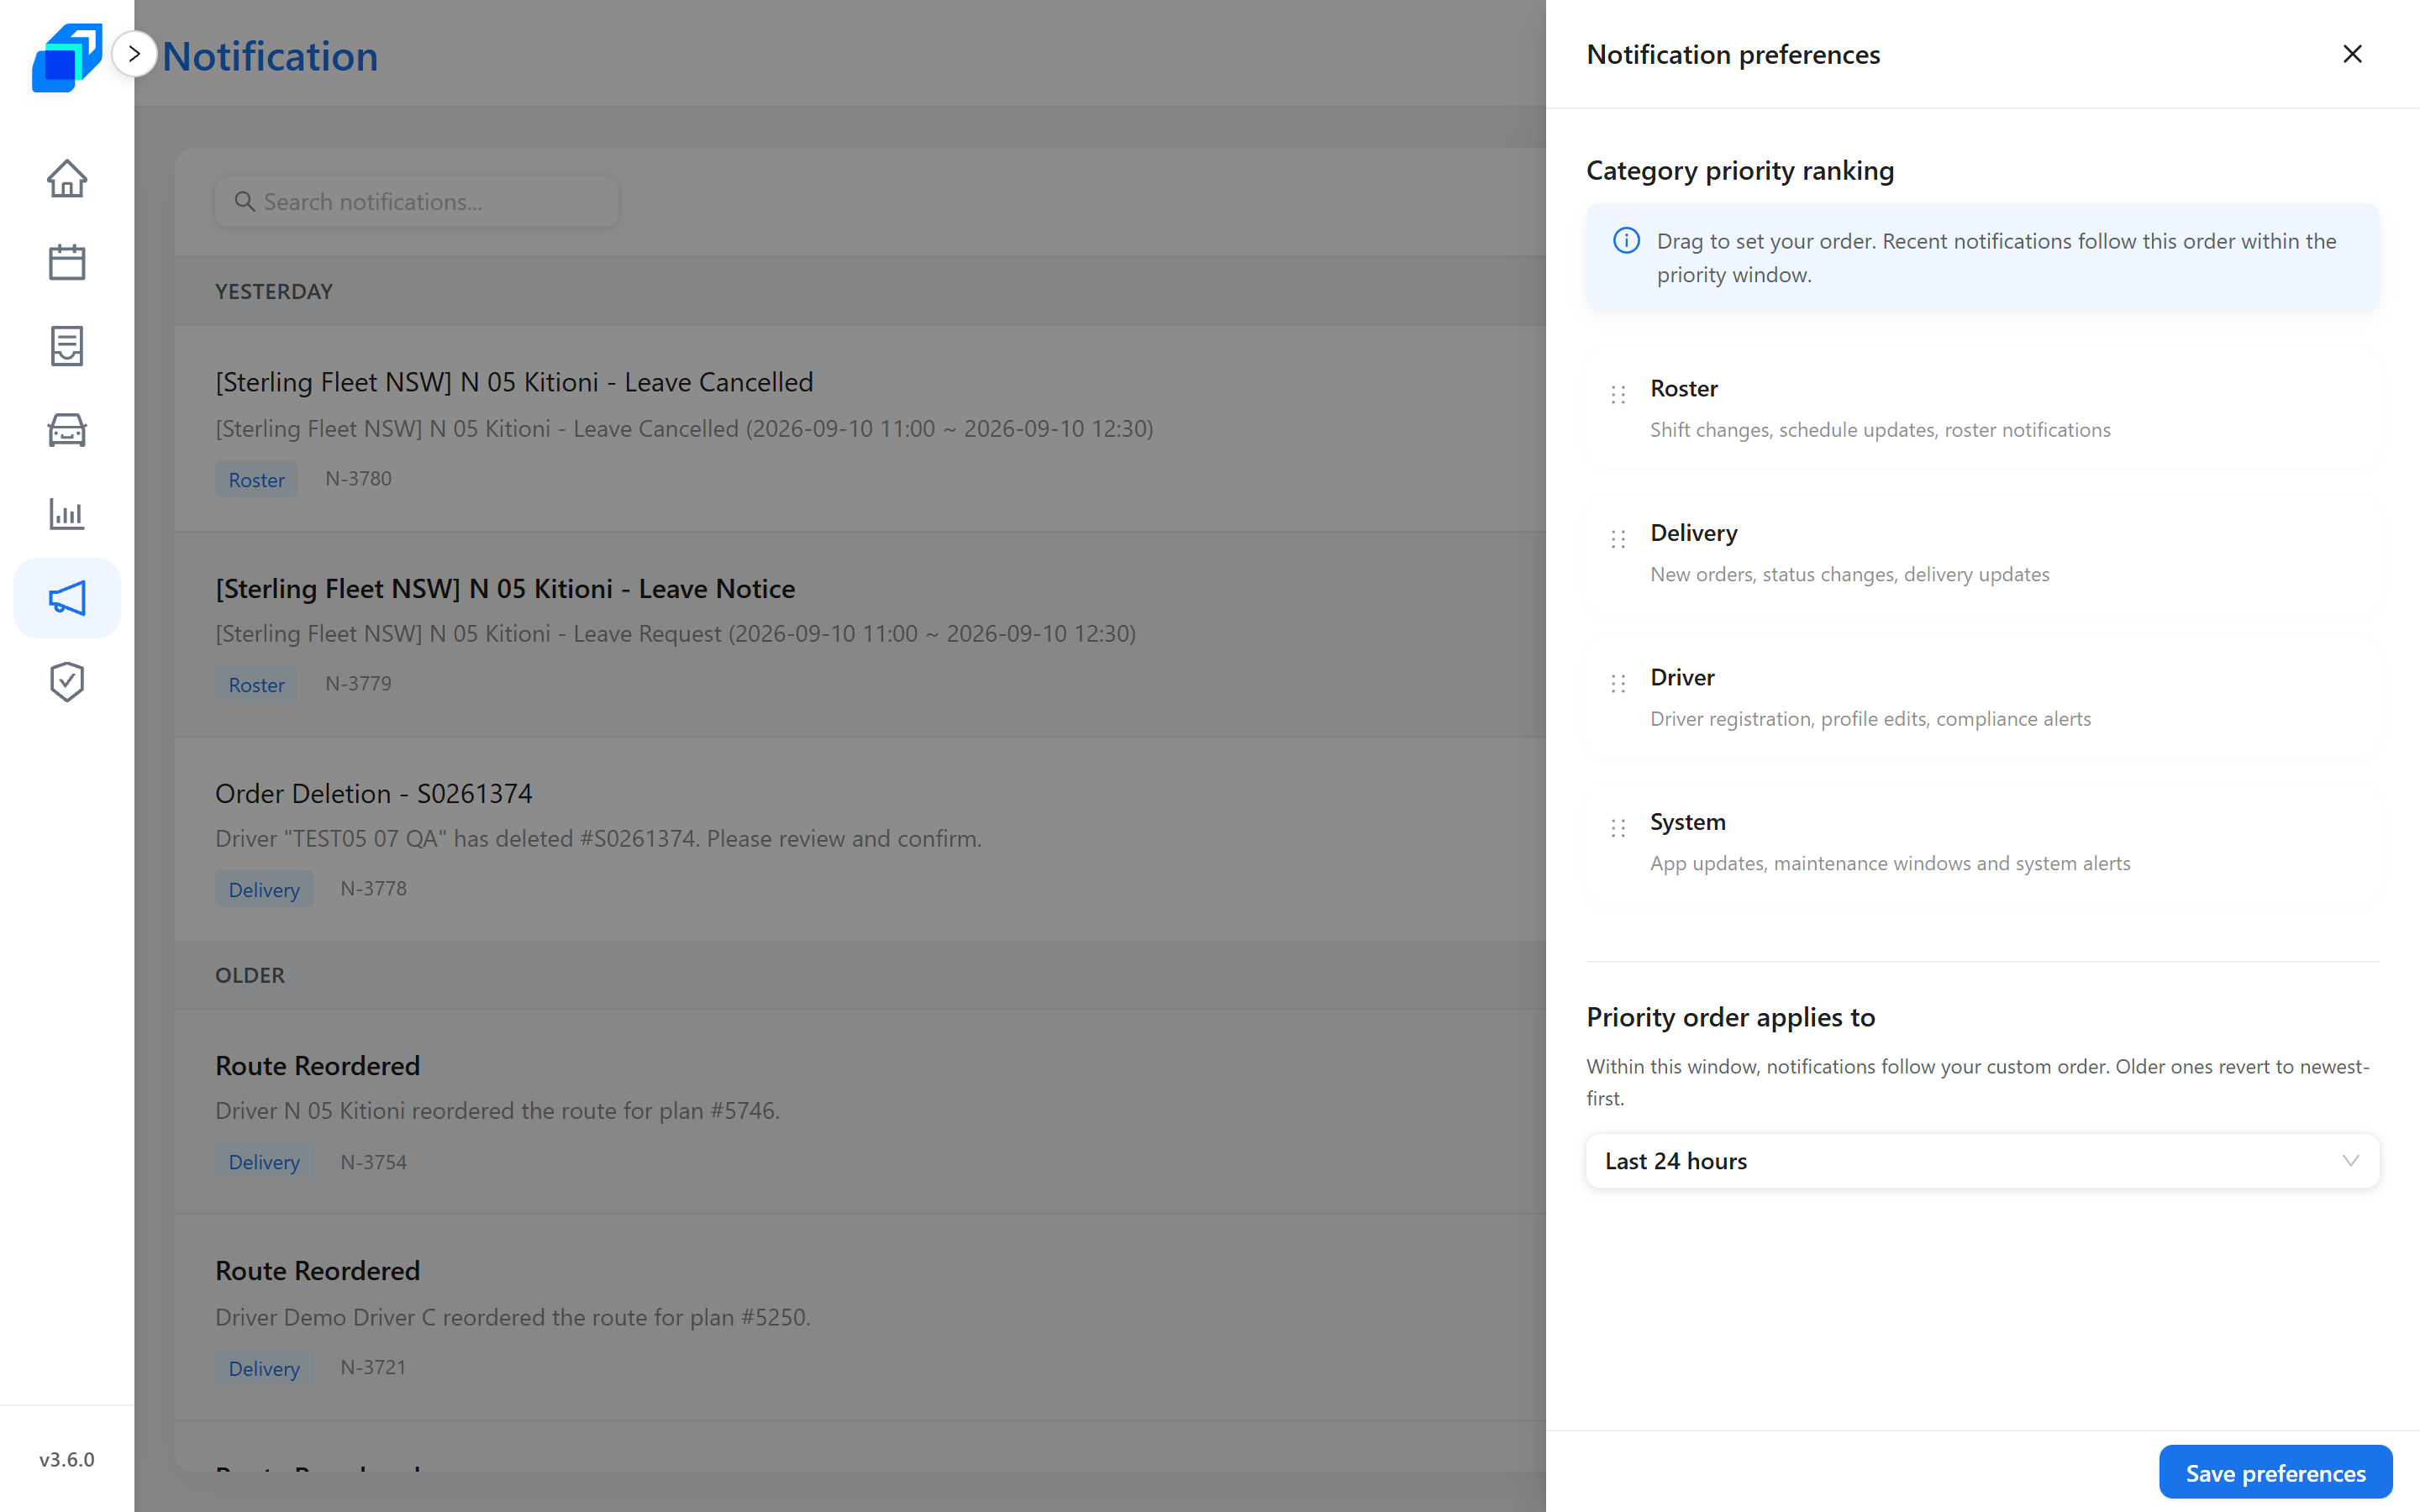Open Route Reordered notification for plan #5250
Image resolution: width=2420 pixels, height=1512 pixels.
pyautogui.click(x=860, y=1317)
